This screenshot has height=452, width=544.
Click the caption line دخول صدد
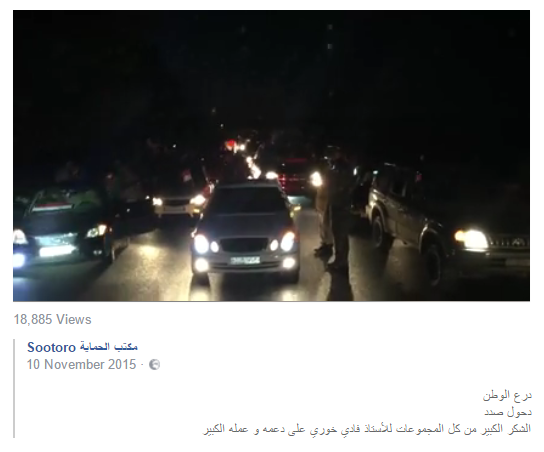coord(508,412)
